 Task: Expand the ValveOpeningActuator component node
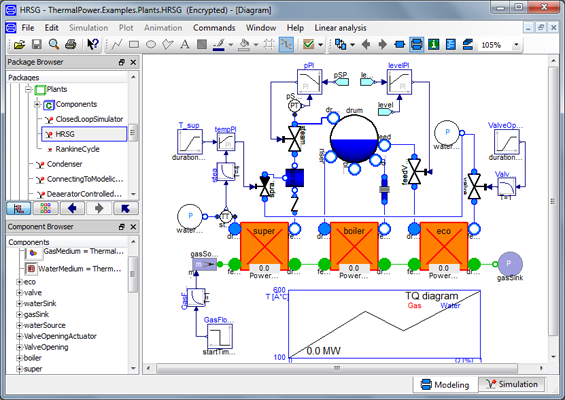pos(19,336)
